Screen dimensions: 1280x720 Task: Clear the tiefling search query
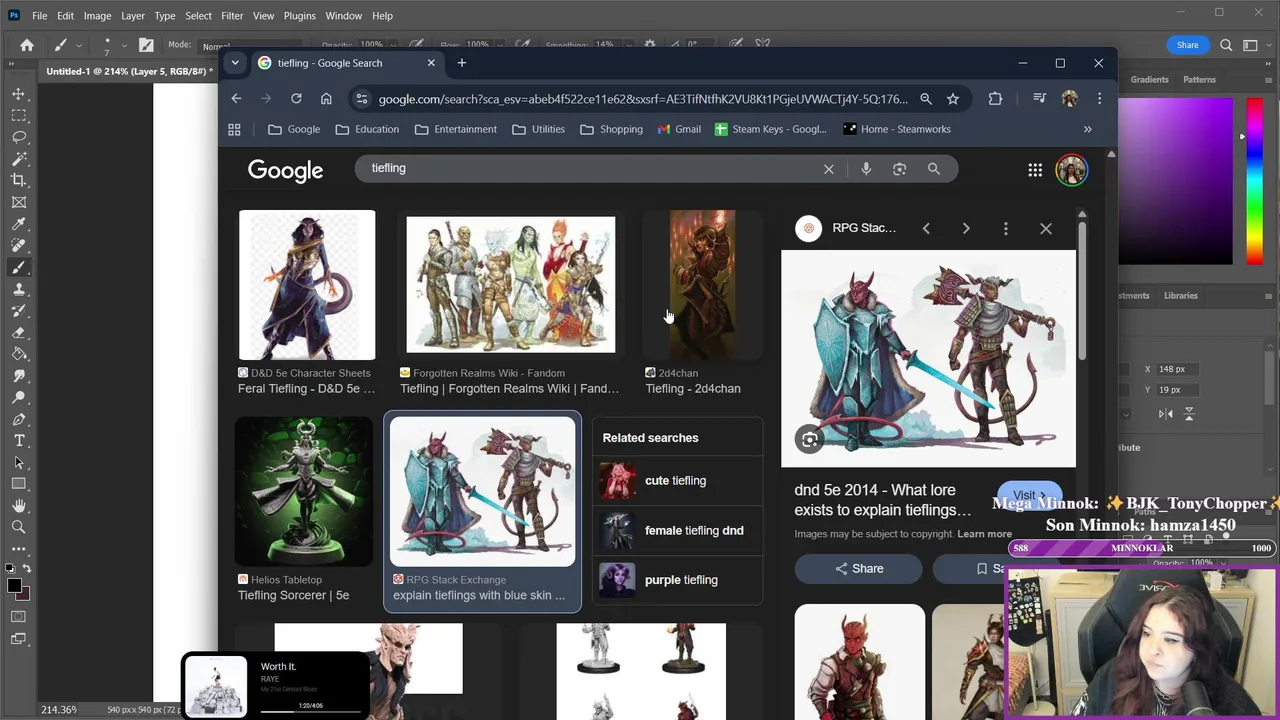point(829,169)
